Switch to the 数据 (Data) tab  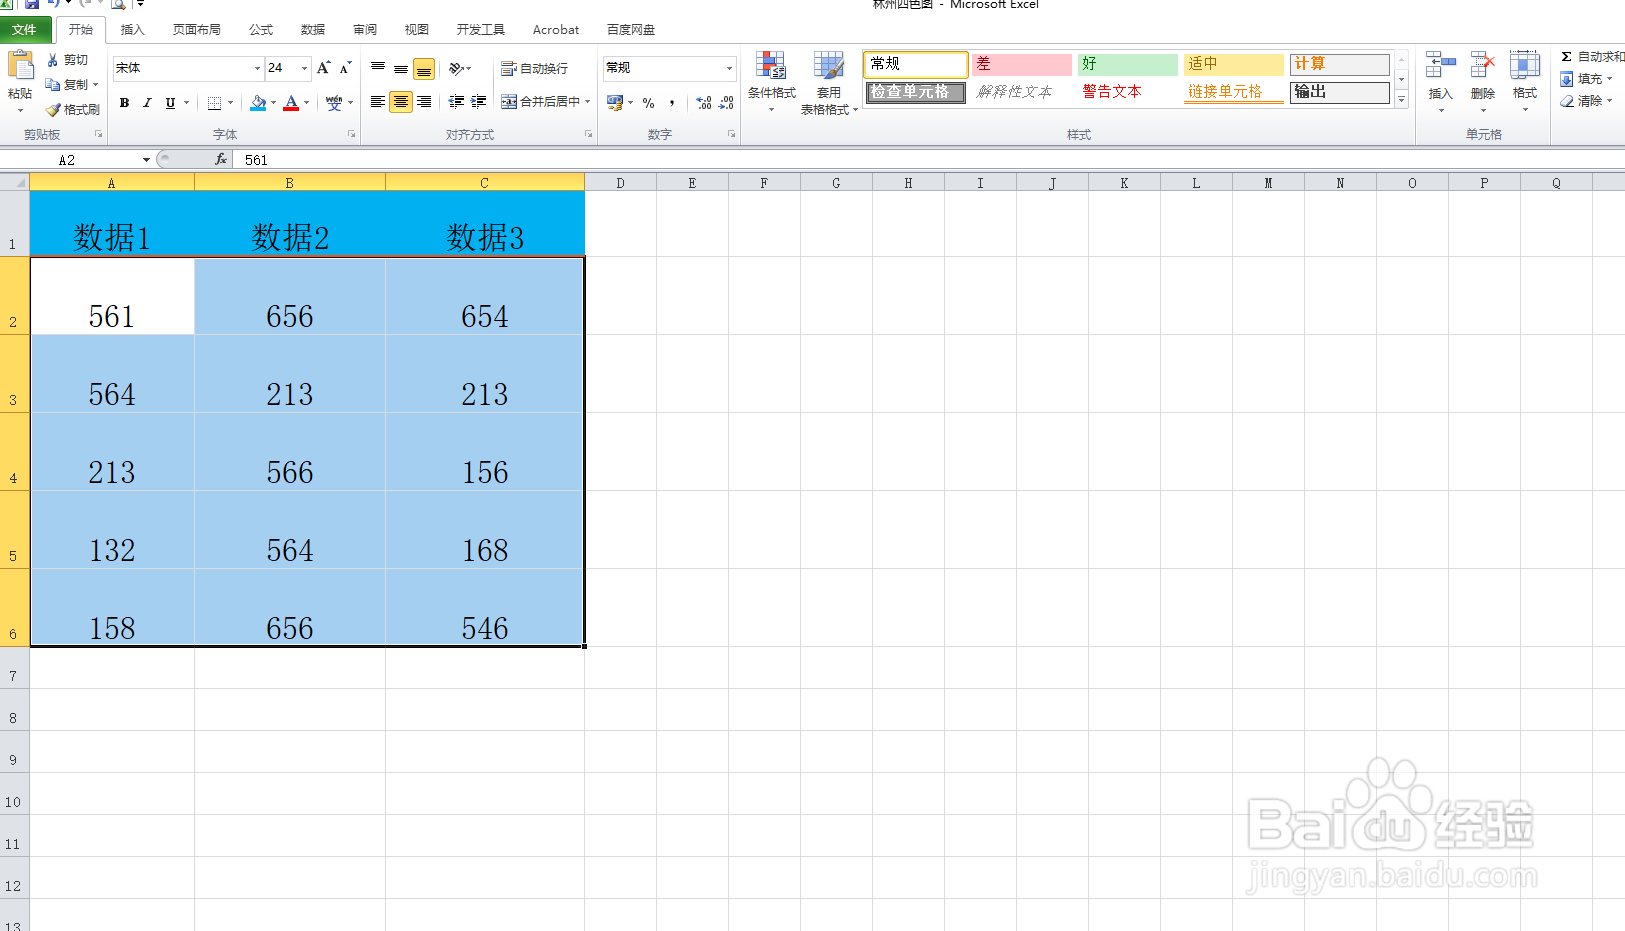coord(313,30)
